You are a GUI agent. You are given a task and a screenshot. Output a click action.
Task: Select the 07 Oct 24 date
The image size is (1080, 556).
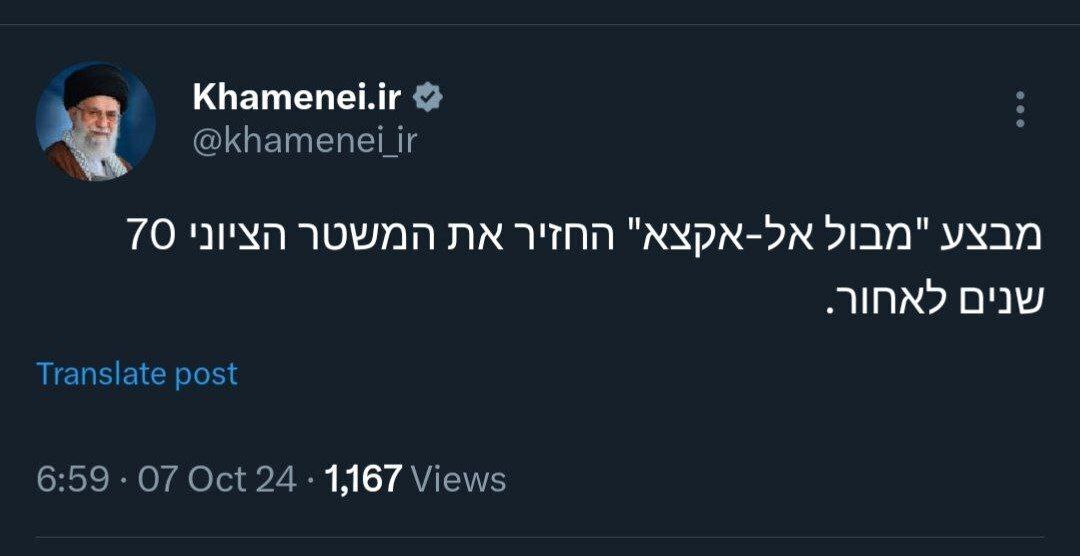coord(216,479)
